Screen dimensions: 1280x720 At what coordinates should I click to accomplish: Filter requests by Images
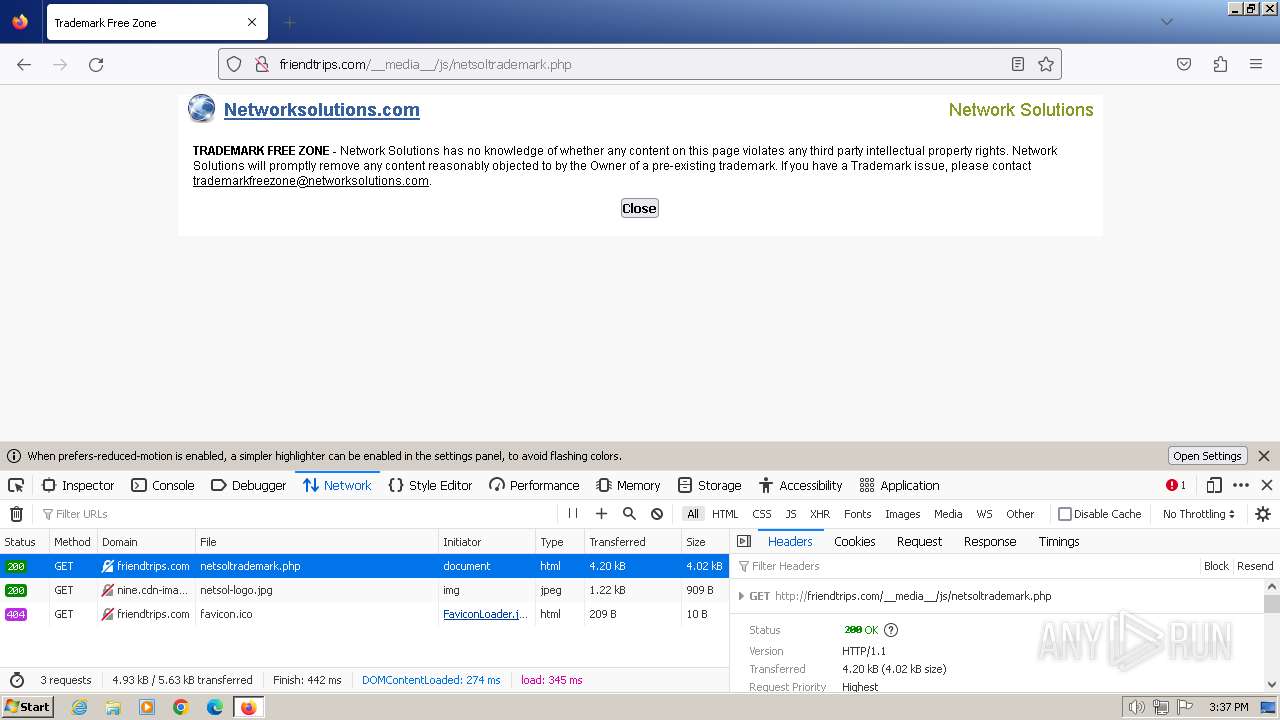[x=902, y=514]
